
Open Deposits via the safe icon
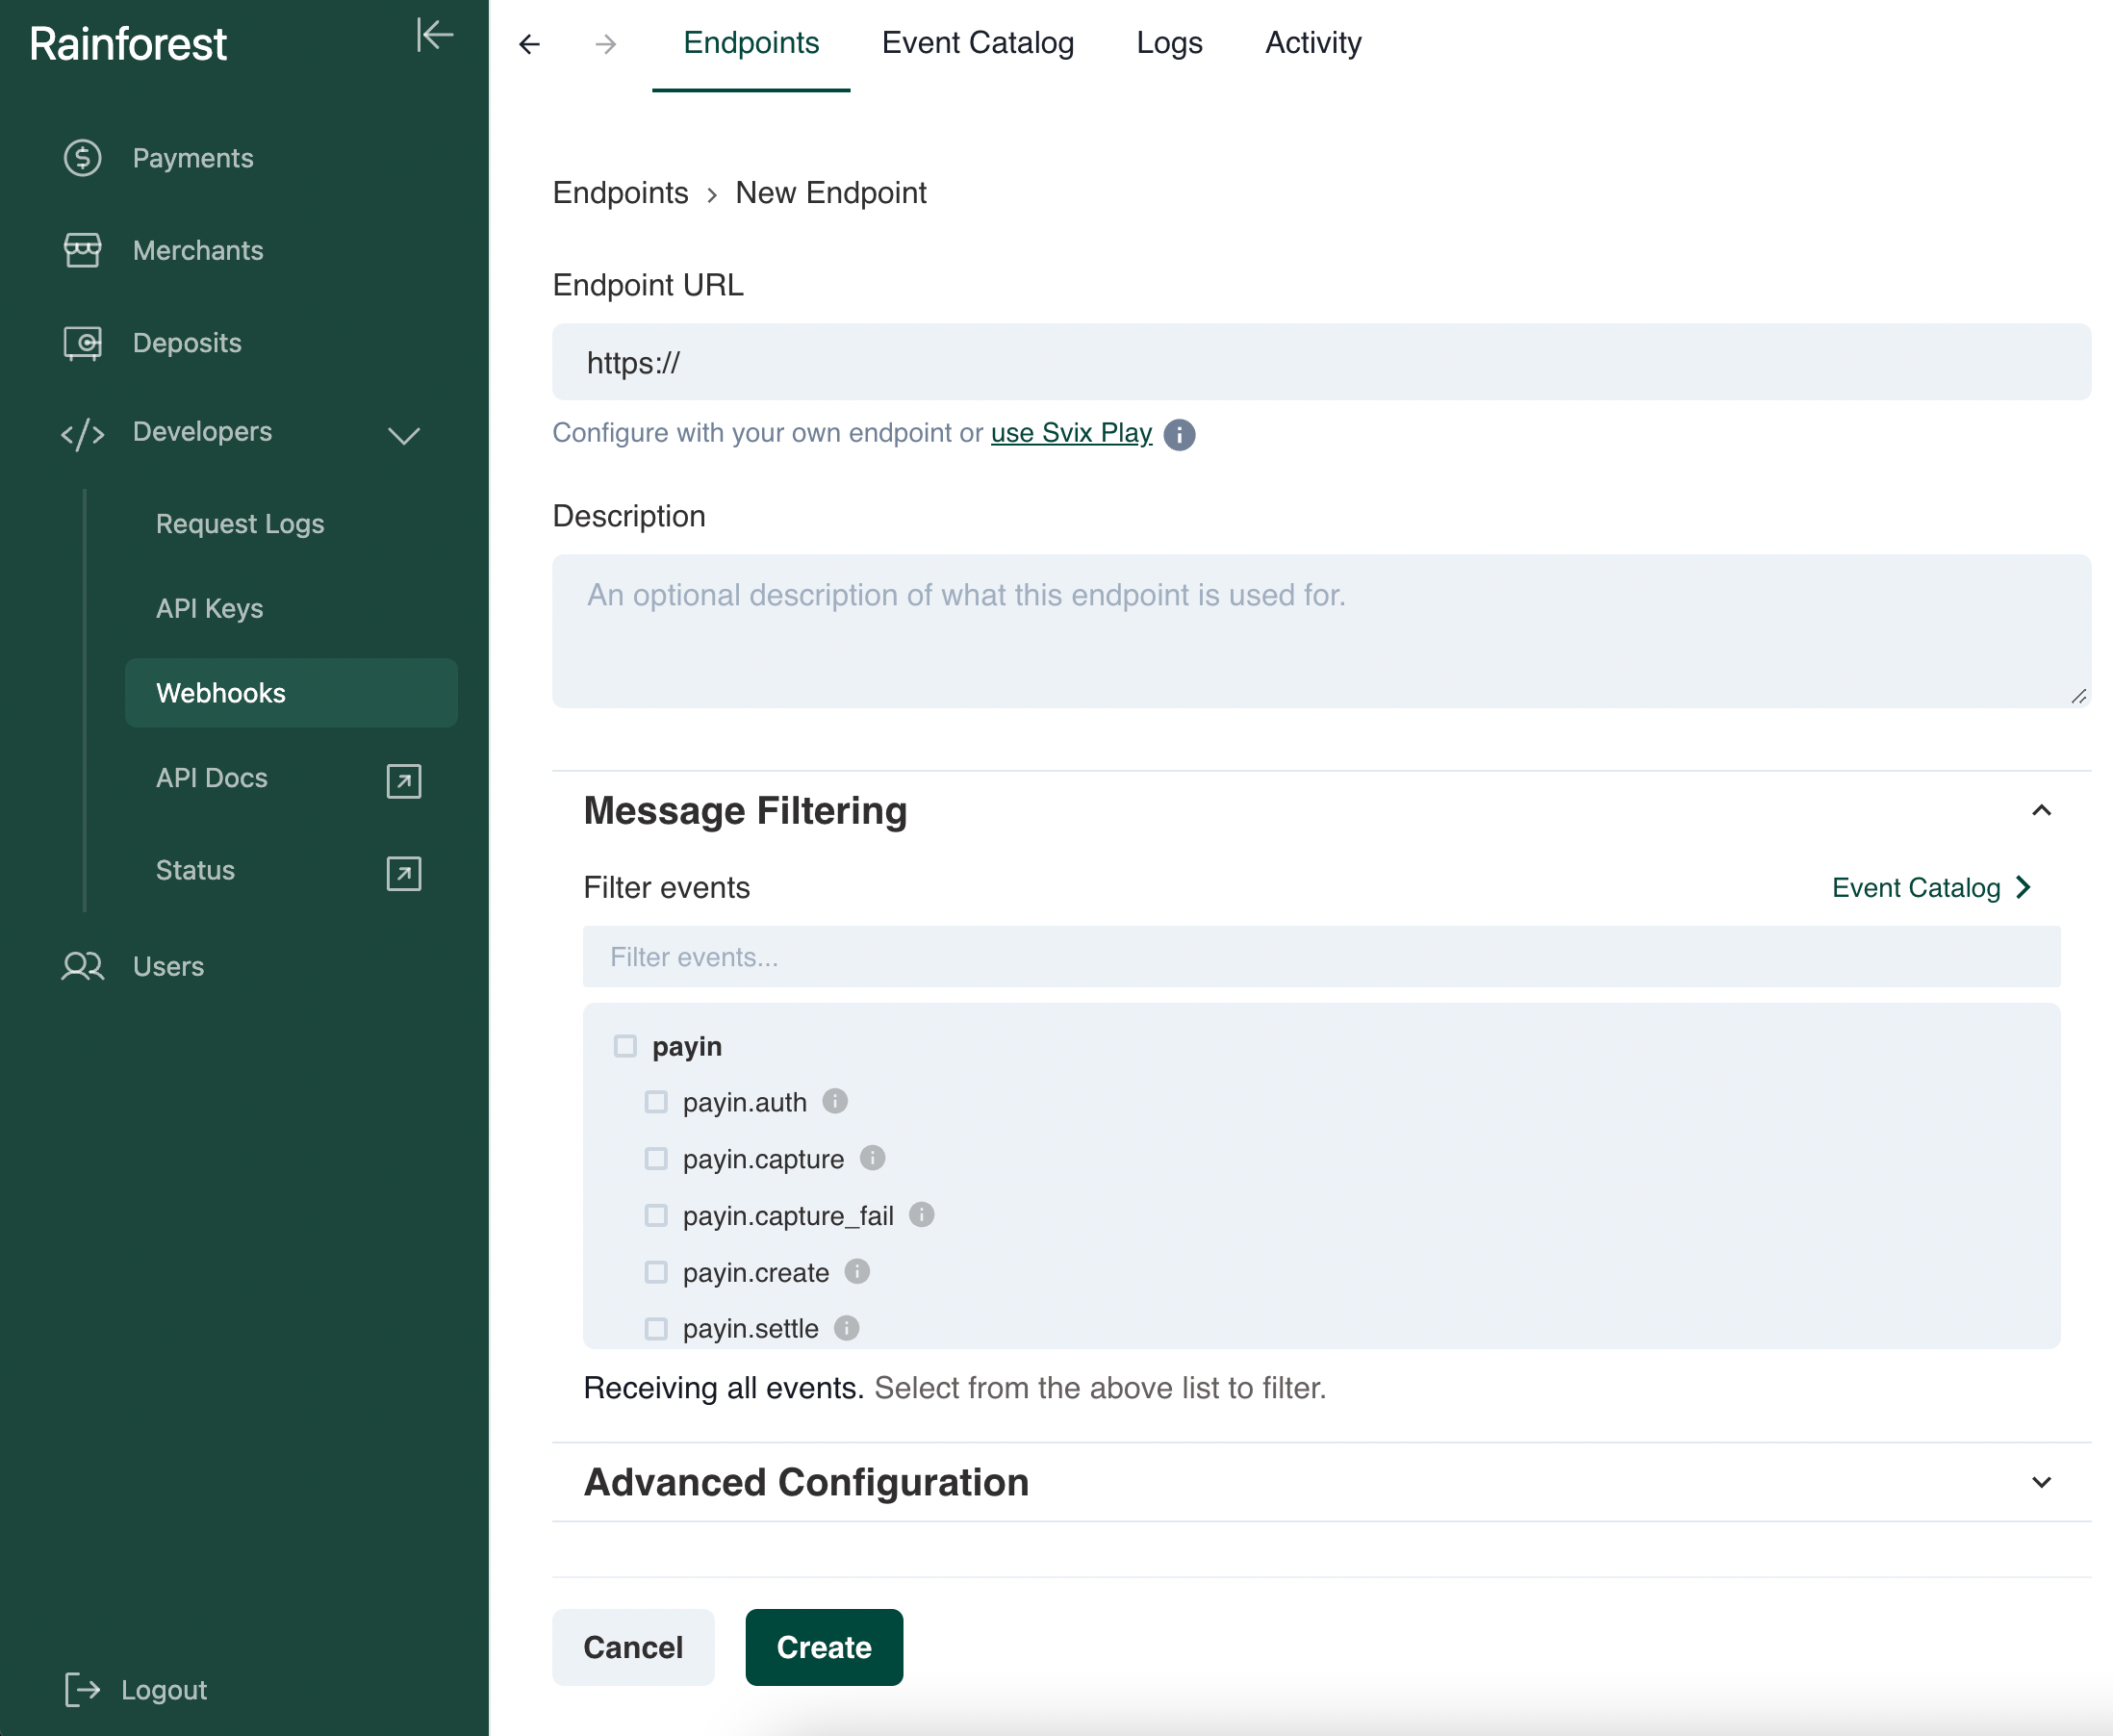[x=82, y=343]
